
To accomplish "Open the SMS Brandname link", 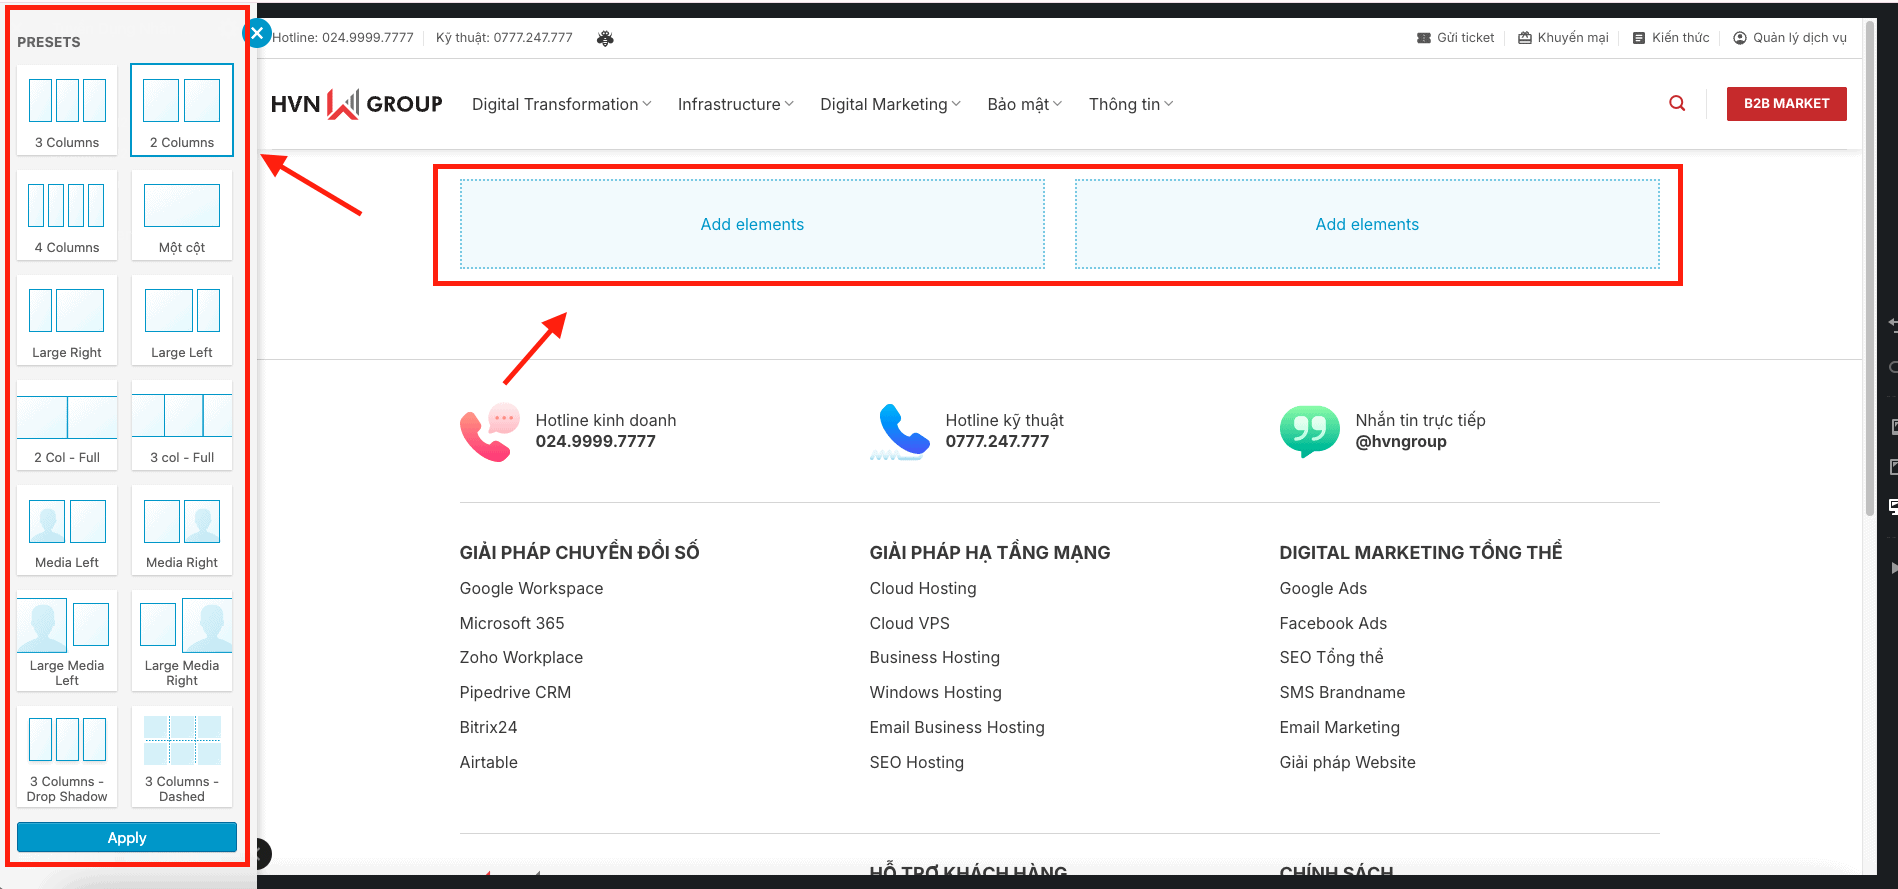I will [1342, 692].
